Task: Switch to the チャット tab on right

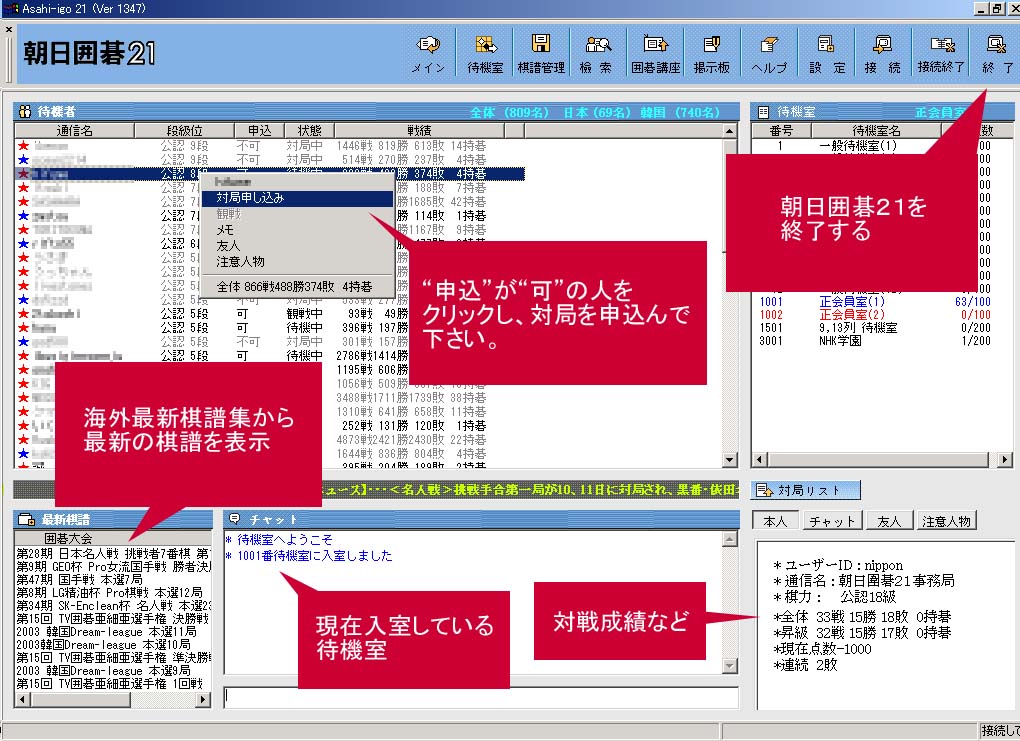Action: click(832, 521)
